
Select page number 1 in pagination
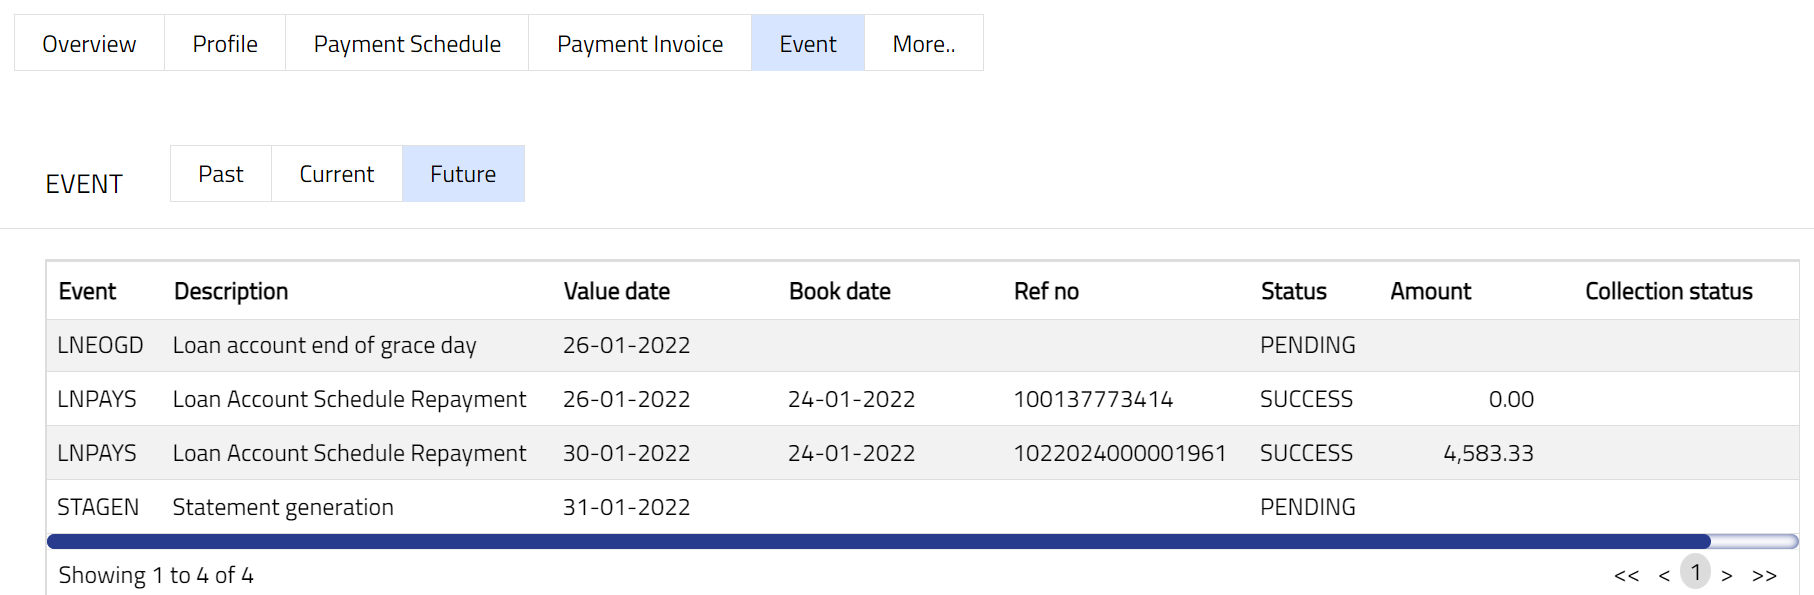(x=1695, y=572)
